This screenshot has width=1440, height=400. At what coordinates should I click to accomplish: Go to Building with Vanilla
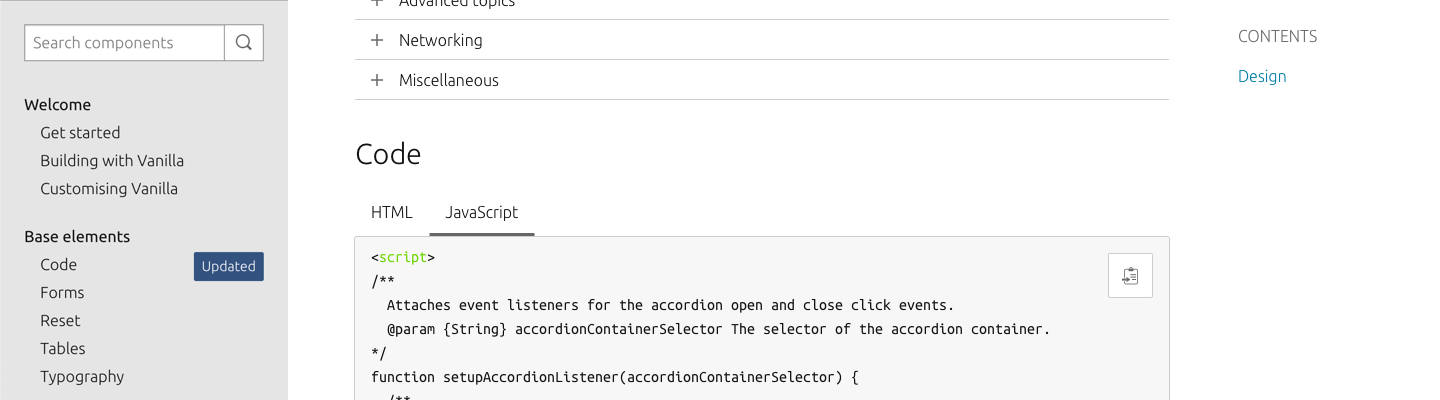pyautogui.click(x=112, y=160)
